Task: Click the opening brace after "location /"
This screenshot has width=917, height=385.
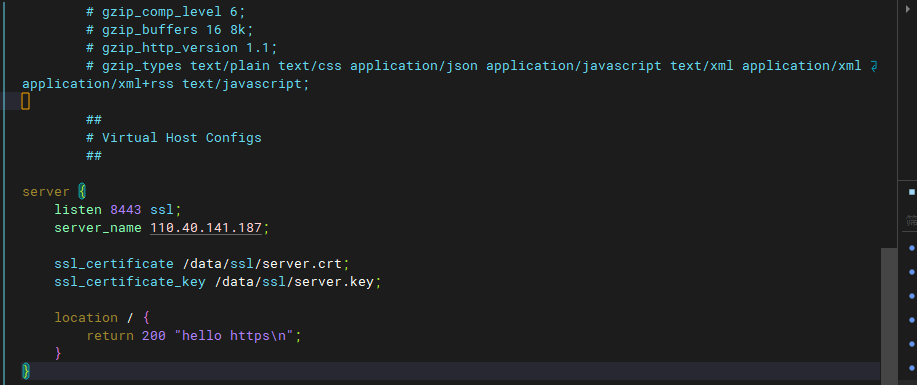Action: coord(146,318)
